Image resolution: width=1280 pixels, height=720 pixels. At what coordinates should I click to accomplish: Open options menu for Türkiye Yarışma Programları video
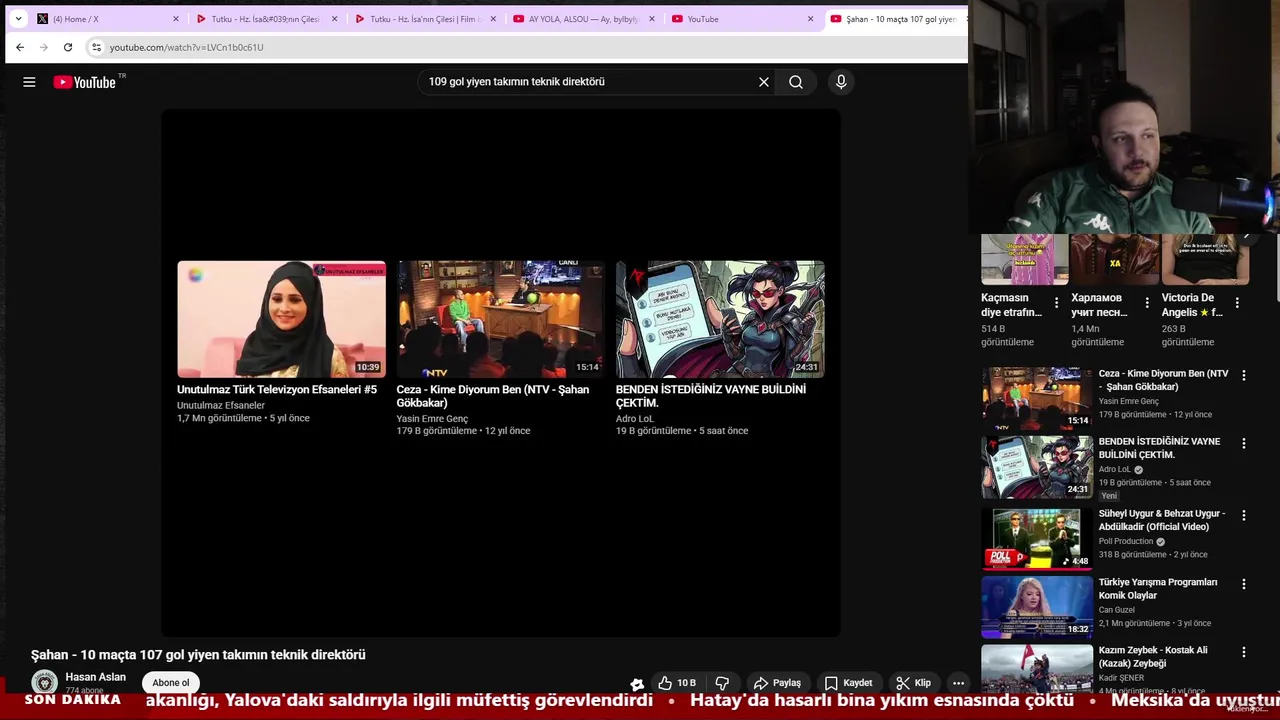[x=1244, y=584]
